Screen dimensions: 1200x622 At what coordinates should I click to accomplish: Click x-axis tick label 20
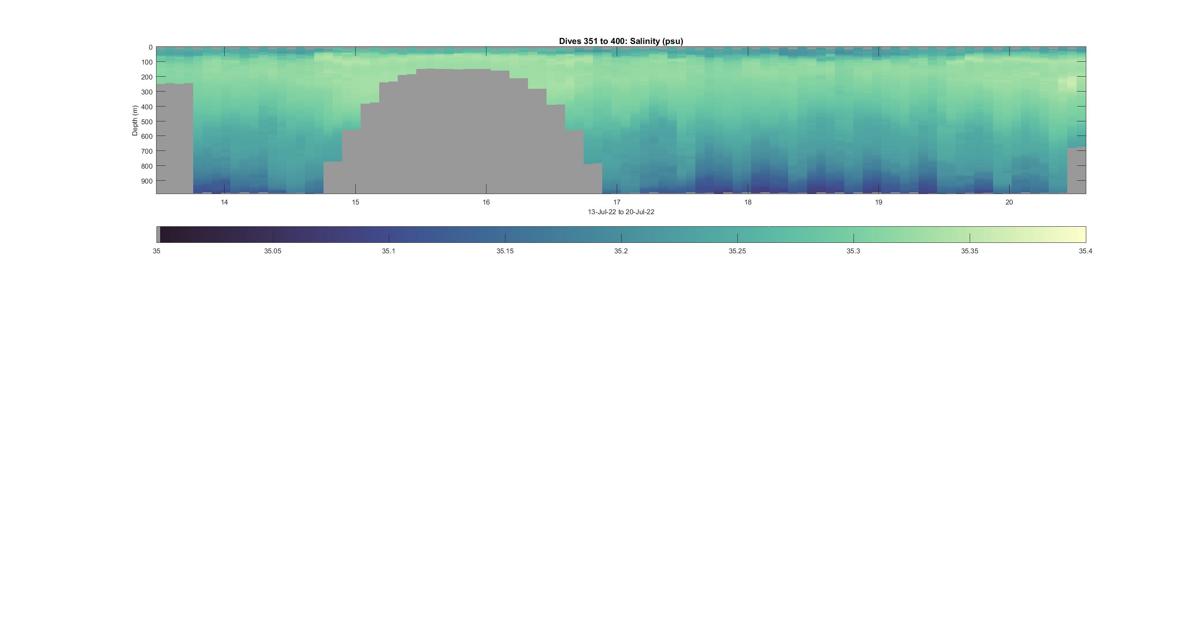point(1009,202)
